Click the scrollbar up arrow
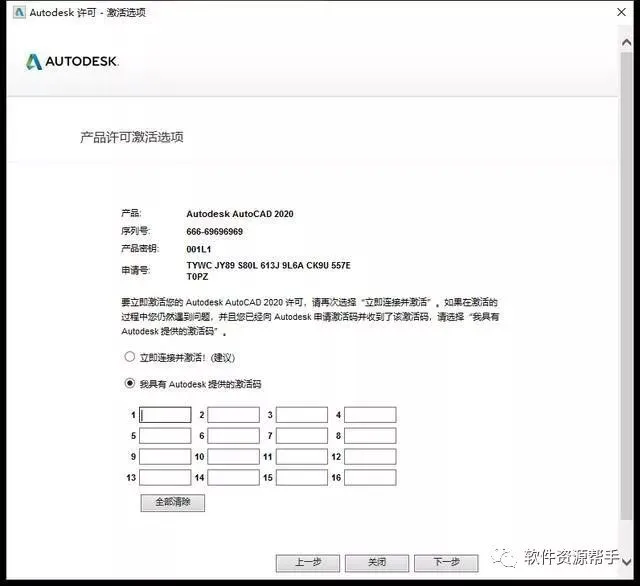Viewport: 640px width, 586px height. [627, 42]
